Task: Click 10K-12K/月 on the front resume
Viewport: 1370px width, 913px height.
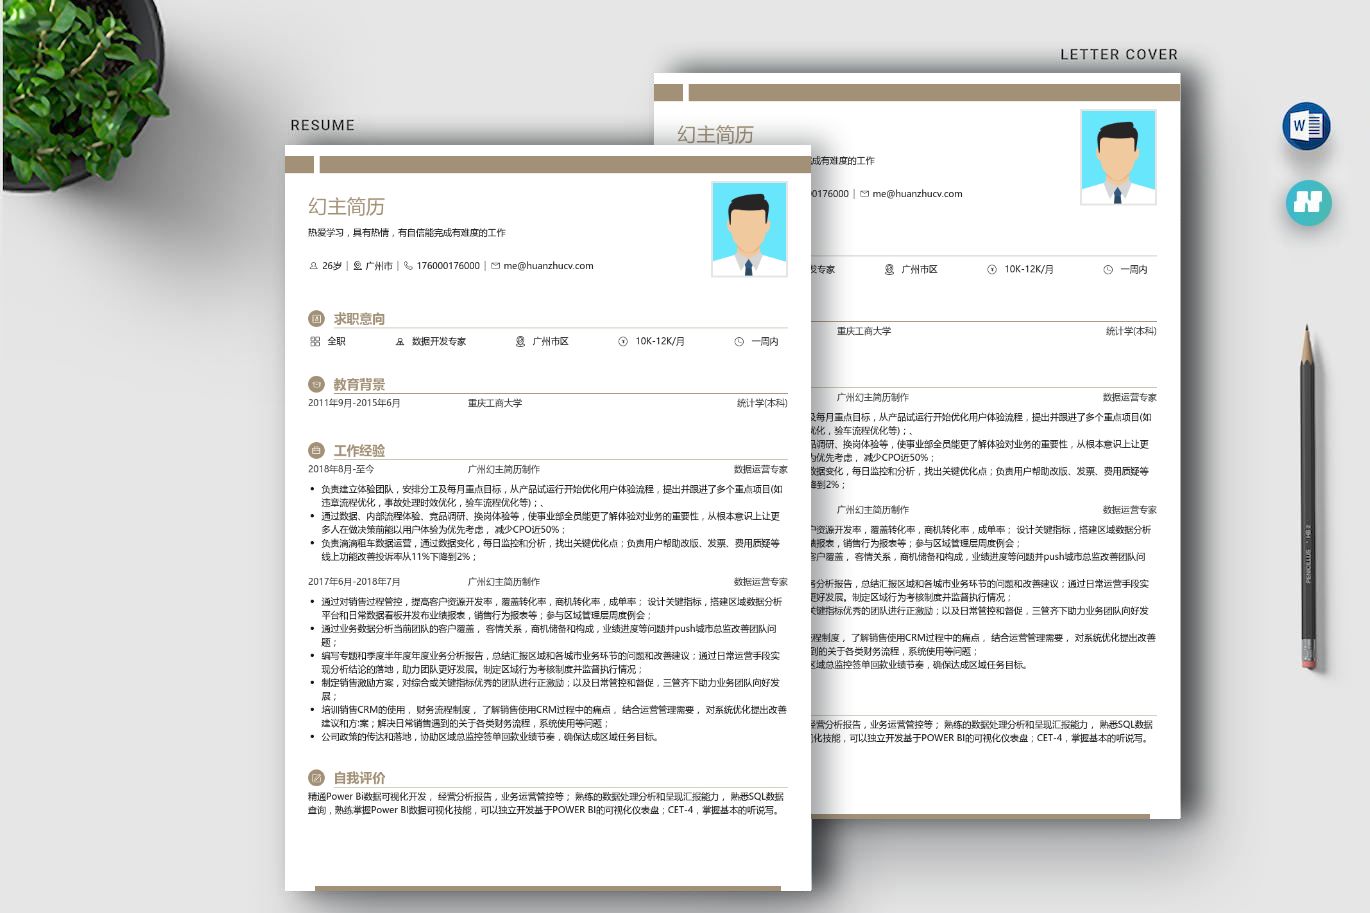Action: click(660, 341)
